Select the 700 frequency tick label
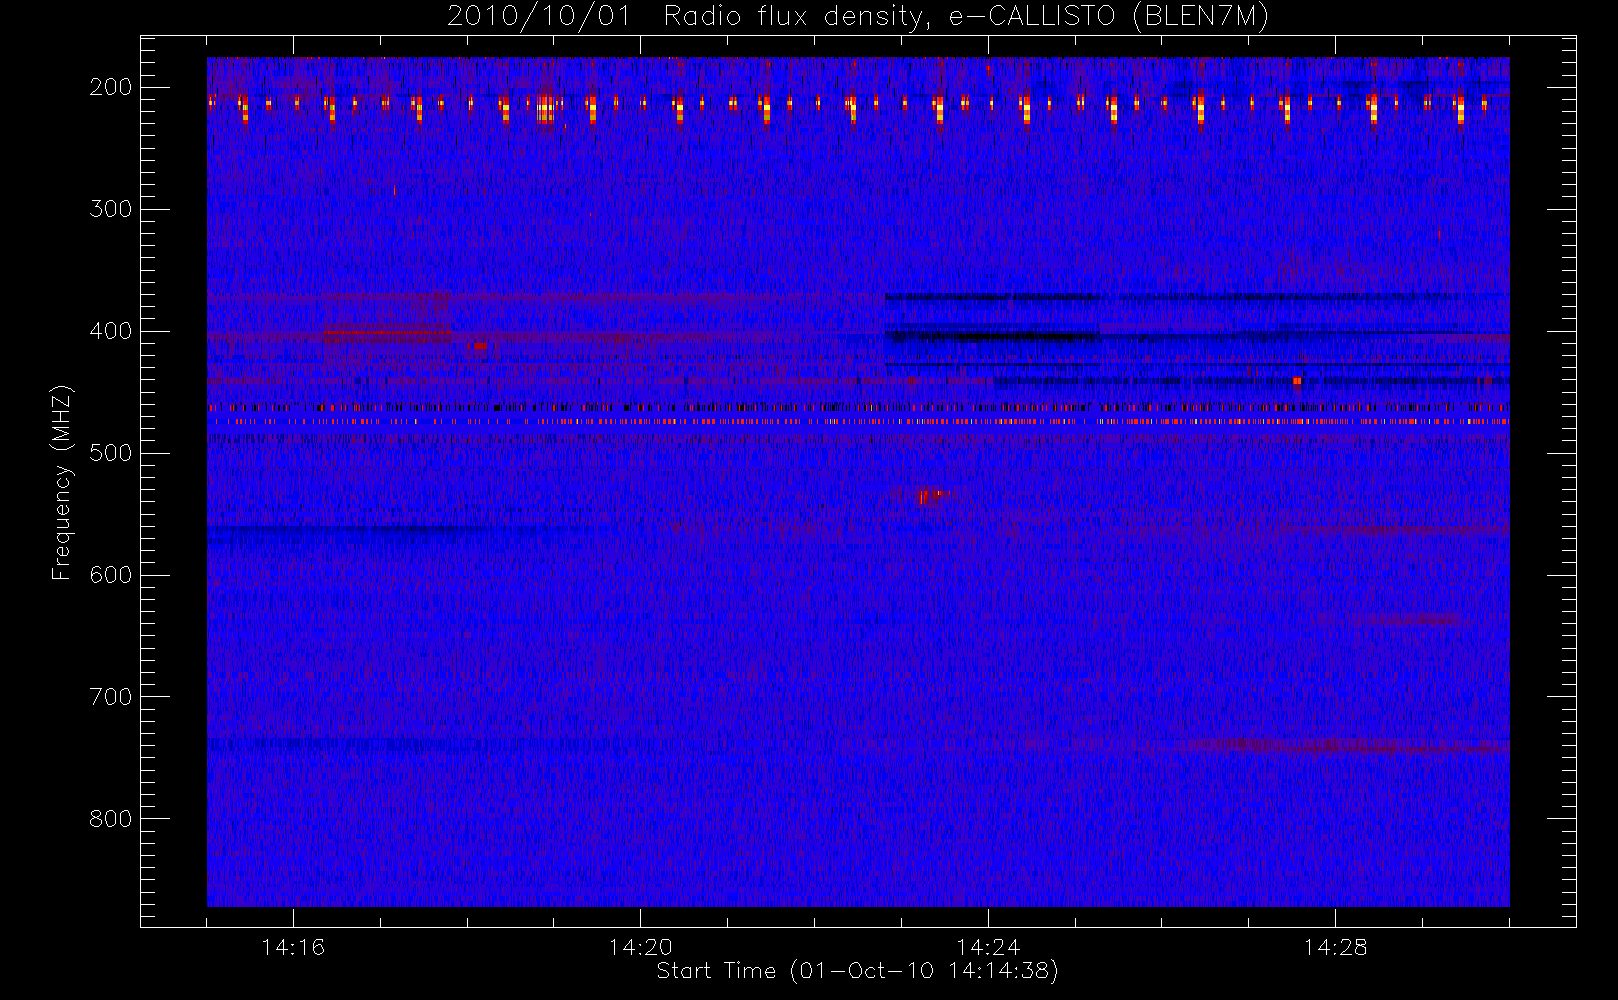The width and height of the screenshot is (1618, 1000). [x=111, y=697]
